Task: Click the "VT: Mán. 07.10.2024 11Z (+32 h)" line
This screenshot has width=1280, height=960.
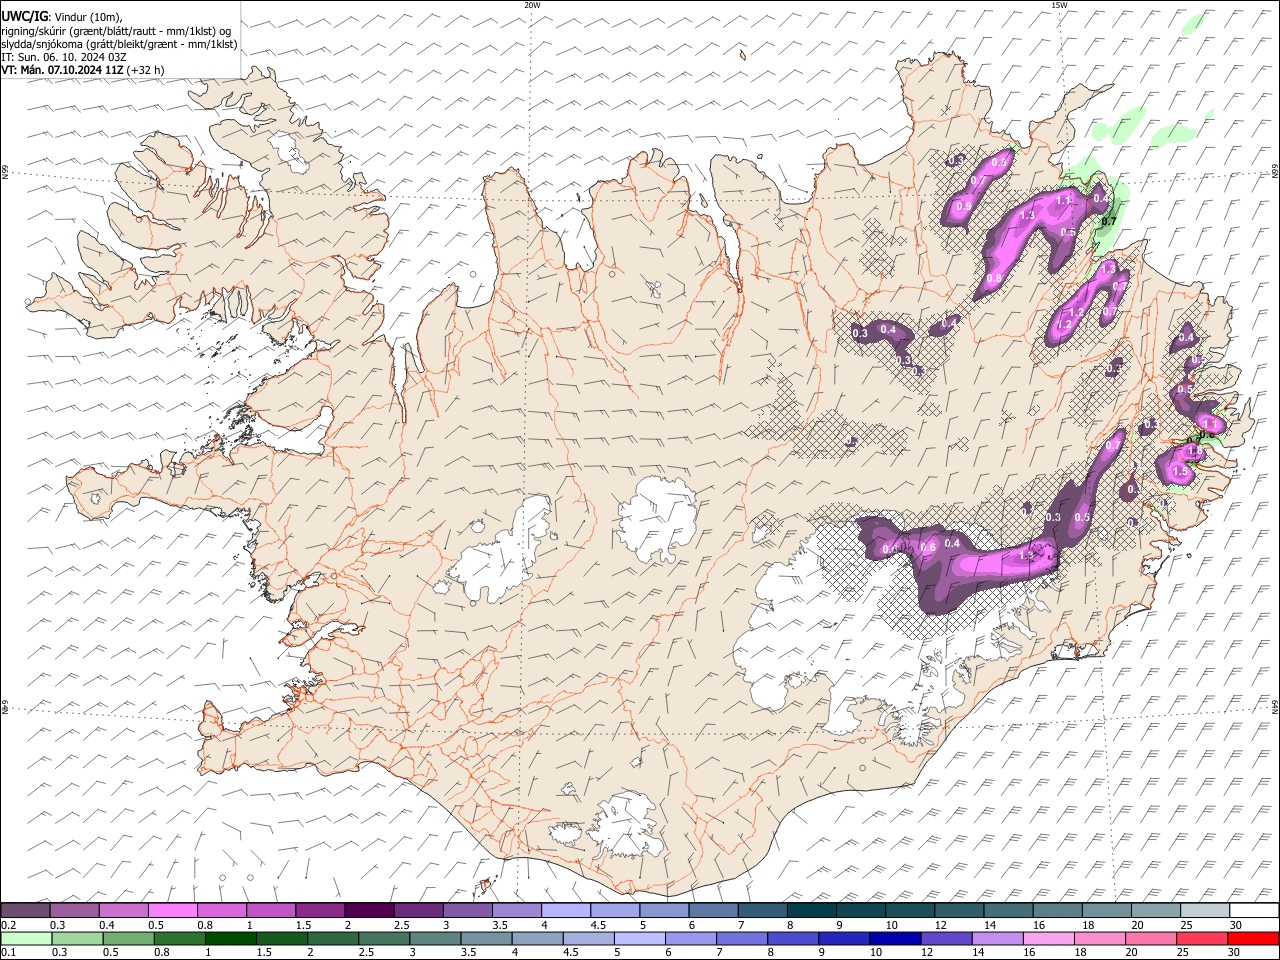Action: pos(83,70)
